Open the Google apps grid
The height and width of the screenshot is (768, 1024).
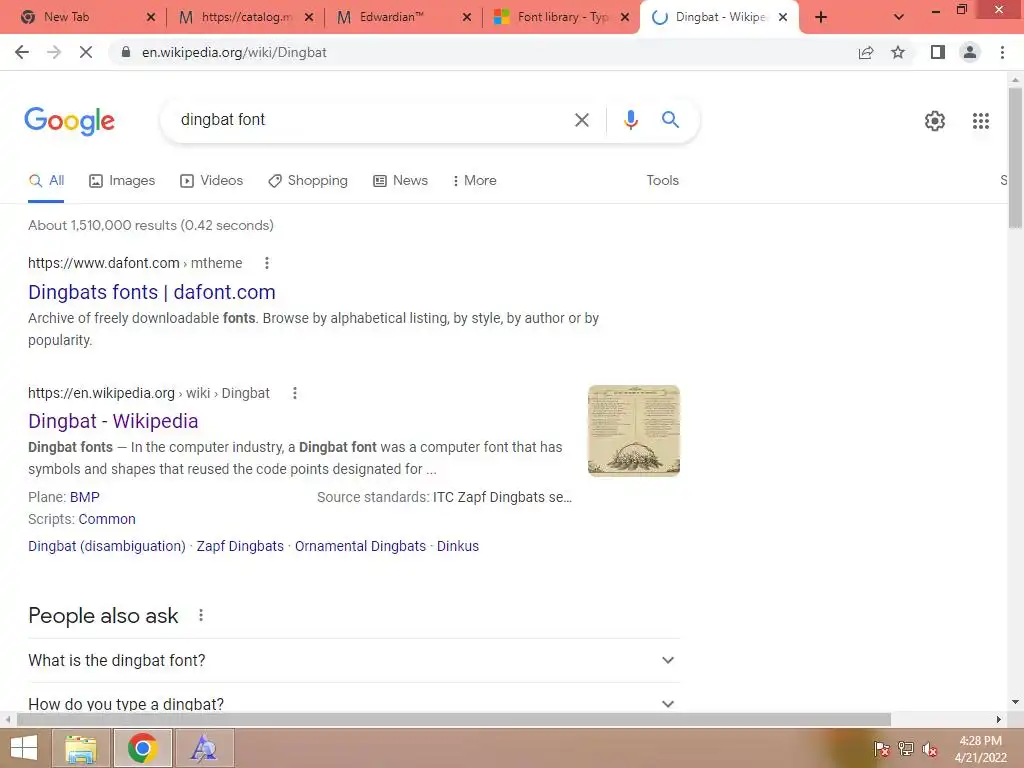[980, 121]
